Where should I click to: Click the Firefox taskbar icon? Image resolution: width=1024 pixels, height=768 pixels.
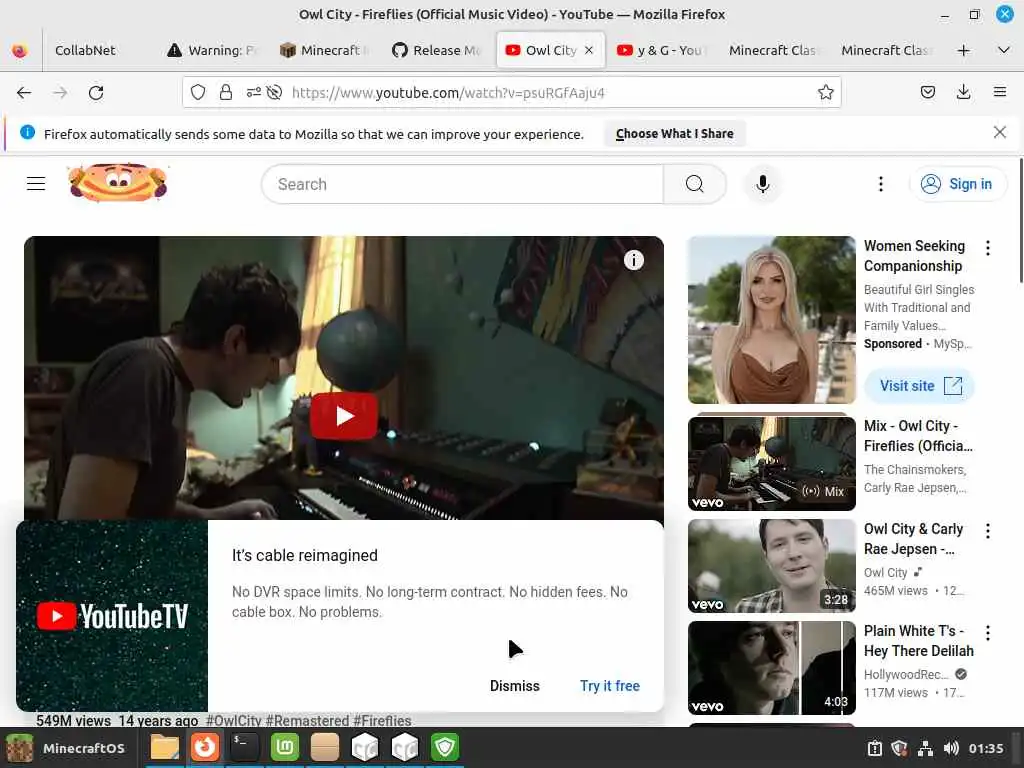[204, 747]
